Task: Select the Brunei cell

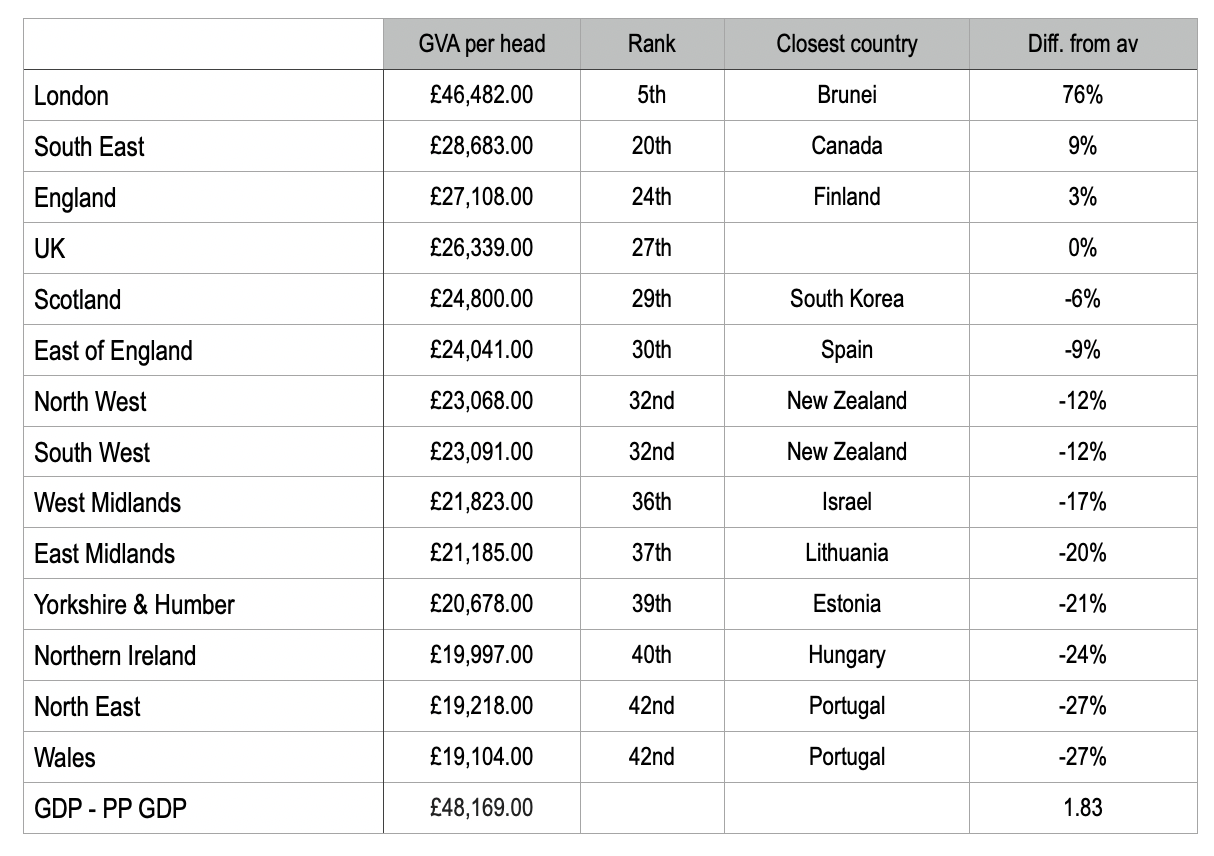Action: pyautogui.click(x=846, y=95)
